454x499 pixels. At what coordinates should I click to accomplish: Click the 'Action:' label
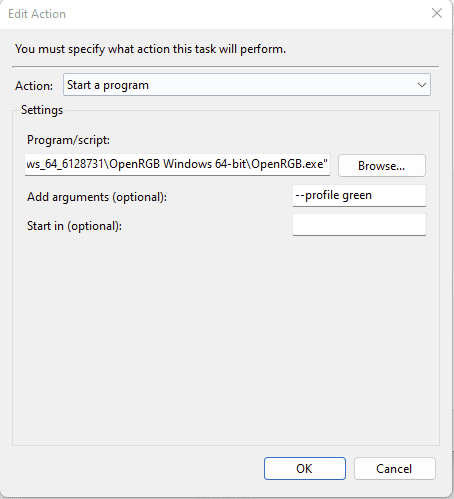point(34,86)
